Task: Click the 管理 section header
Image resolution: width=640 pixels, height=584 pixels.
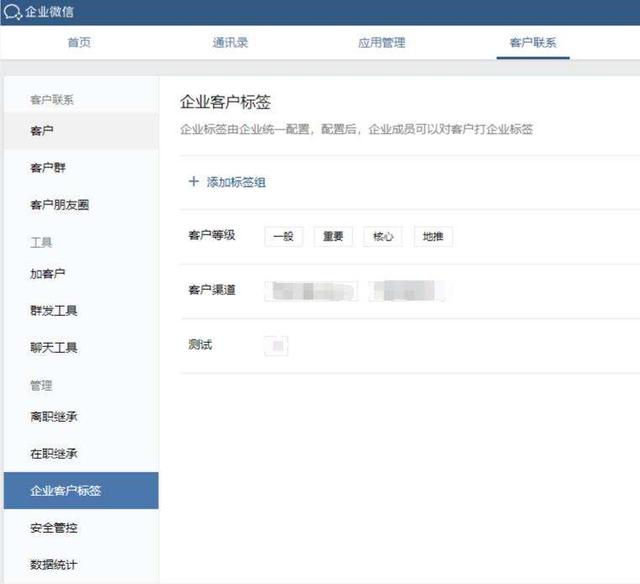Action: pyautogui.click(x=41, y=386)
